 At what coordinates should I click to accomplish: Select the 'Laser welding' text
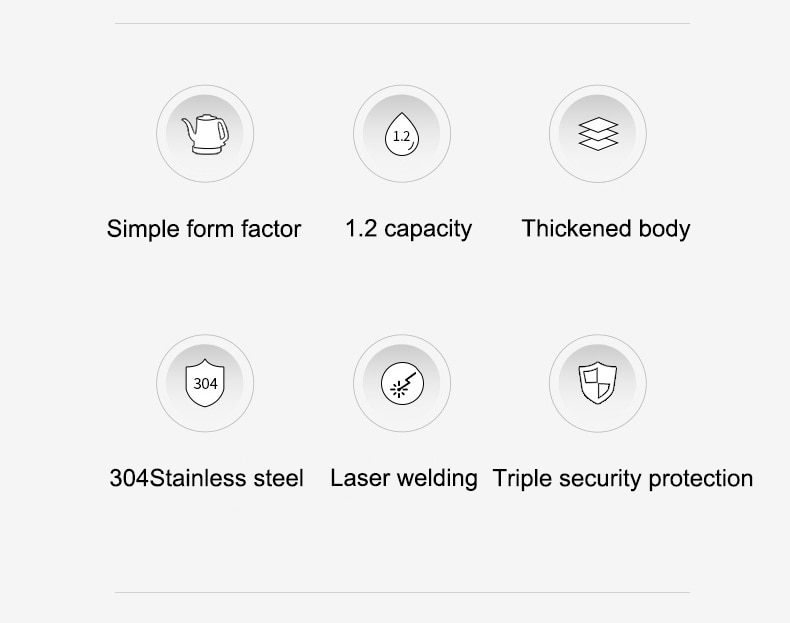click(404, 478)
